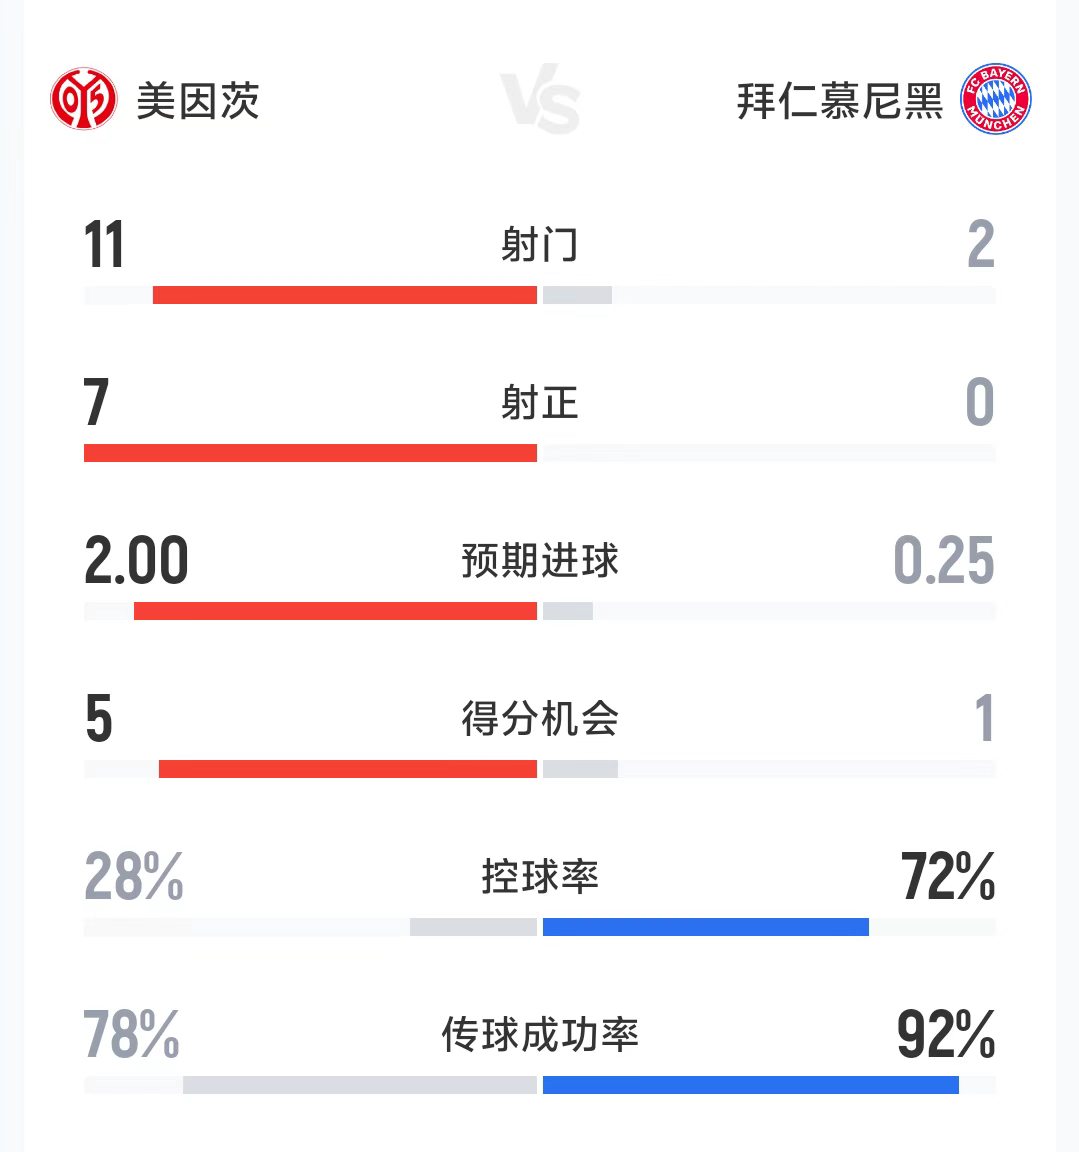
Task: Select the 传球成功率 stat label
Action: [x=540, y=1035]
